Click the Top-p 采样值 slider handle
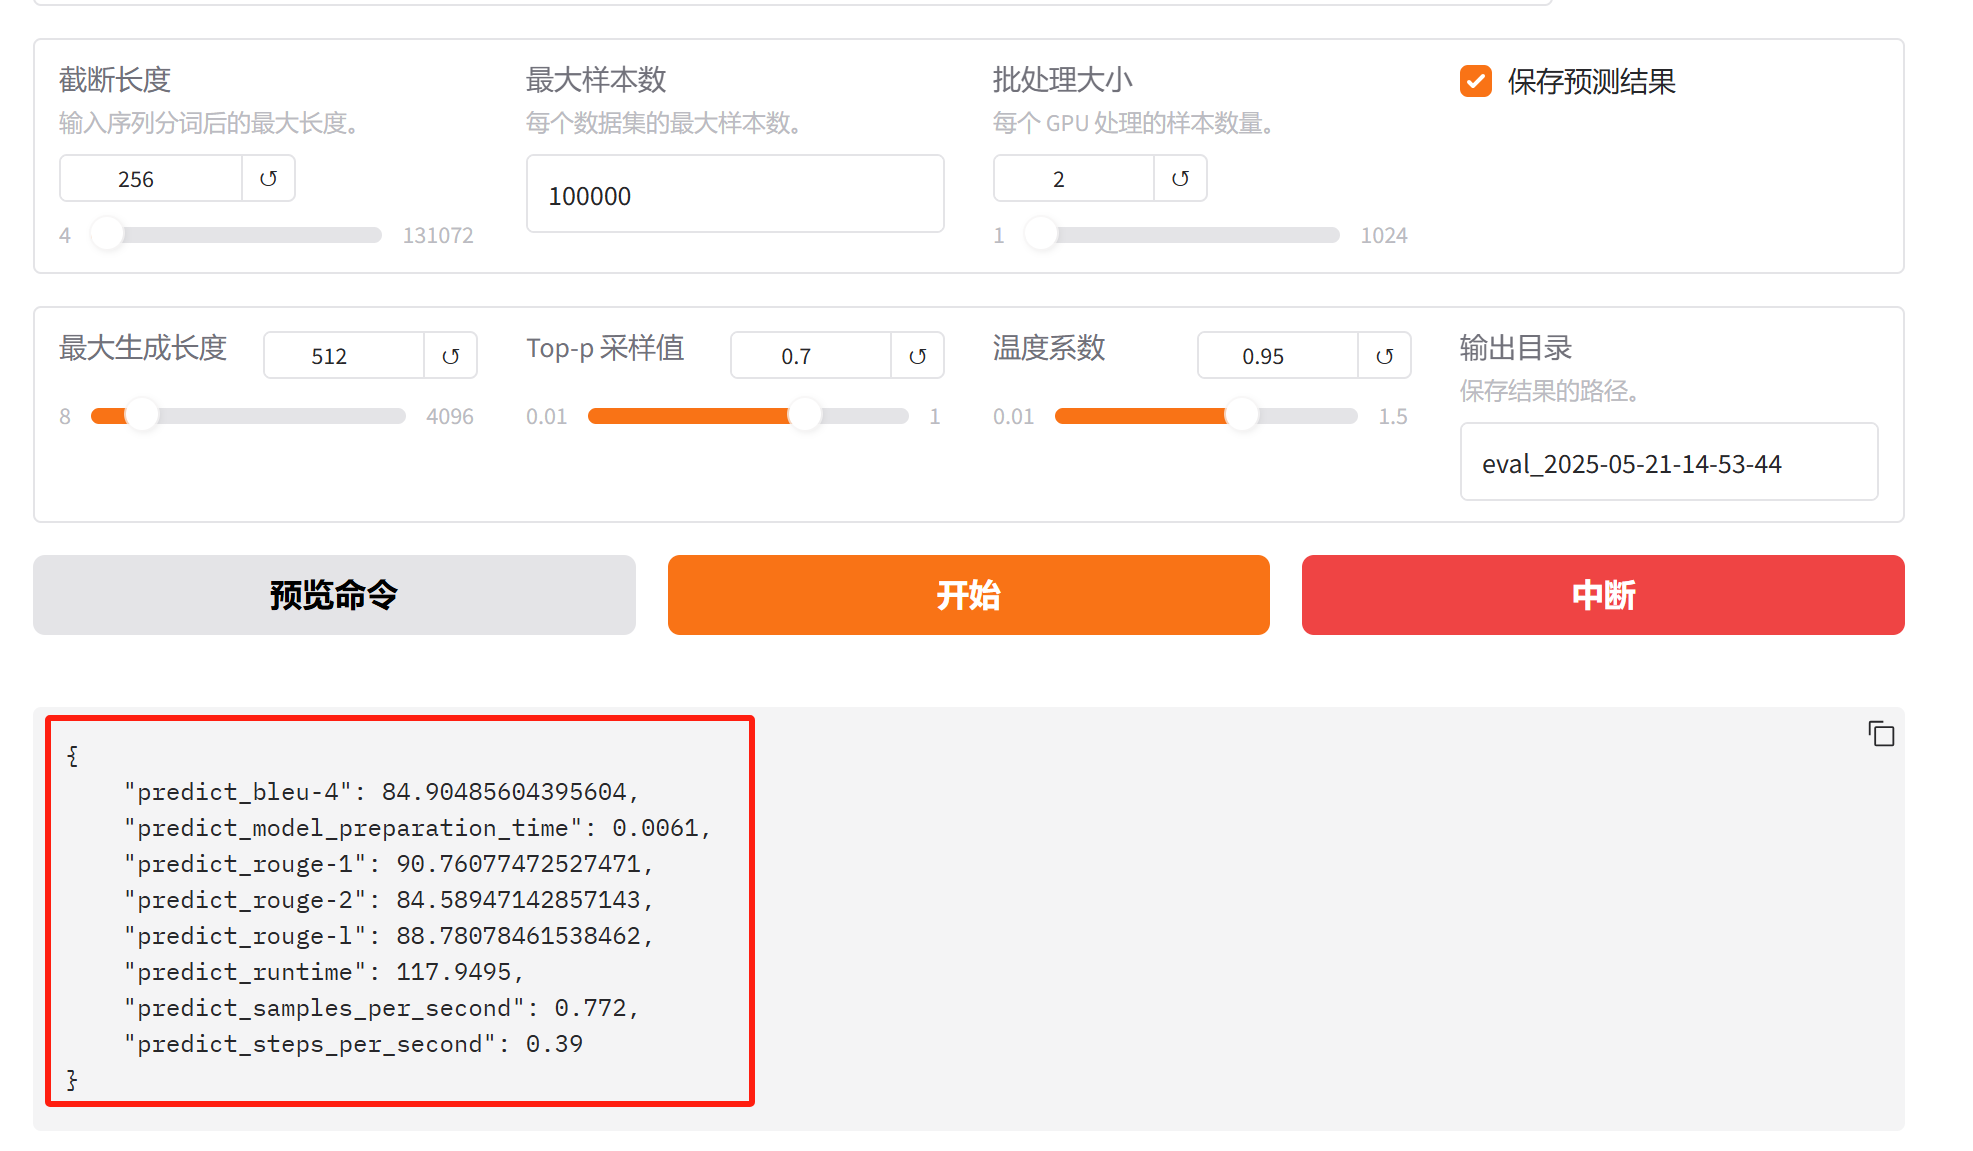 tap(805, 415)
